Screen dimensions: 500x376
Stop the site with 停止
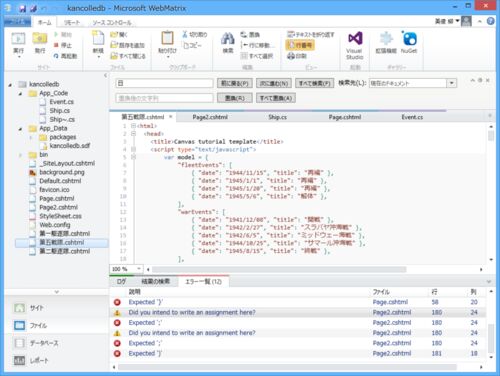click(63, 45)
